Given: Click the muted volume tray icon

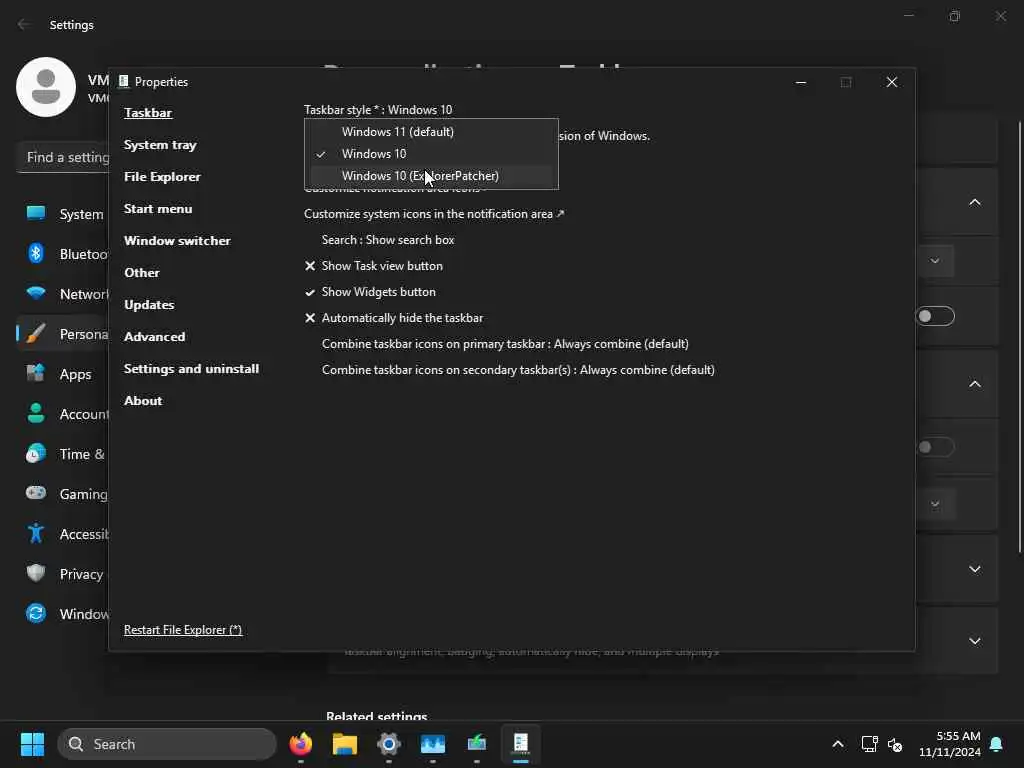Looking at the screenshot, I should coord(895,744).
